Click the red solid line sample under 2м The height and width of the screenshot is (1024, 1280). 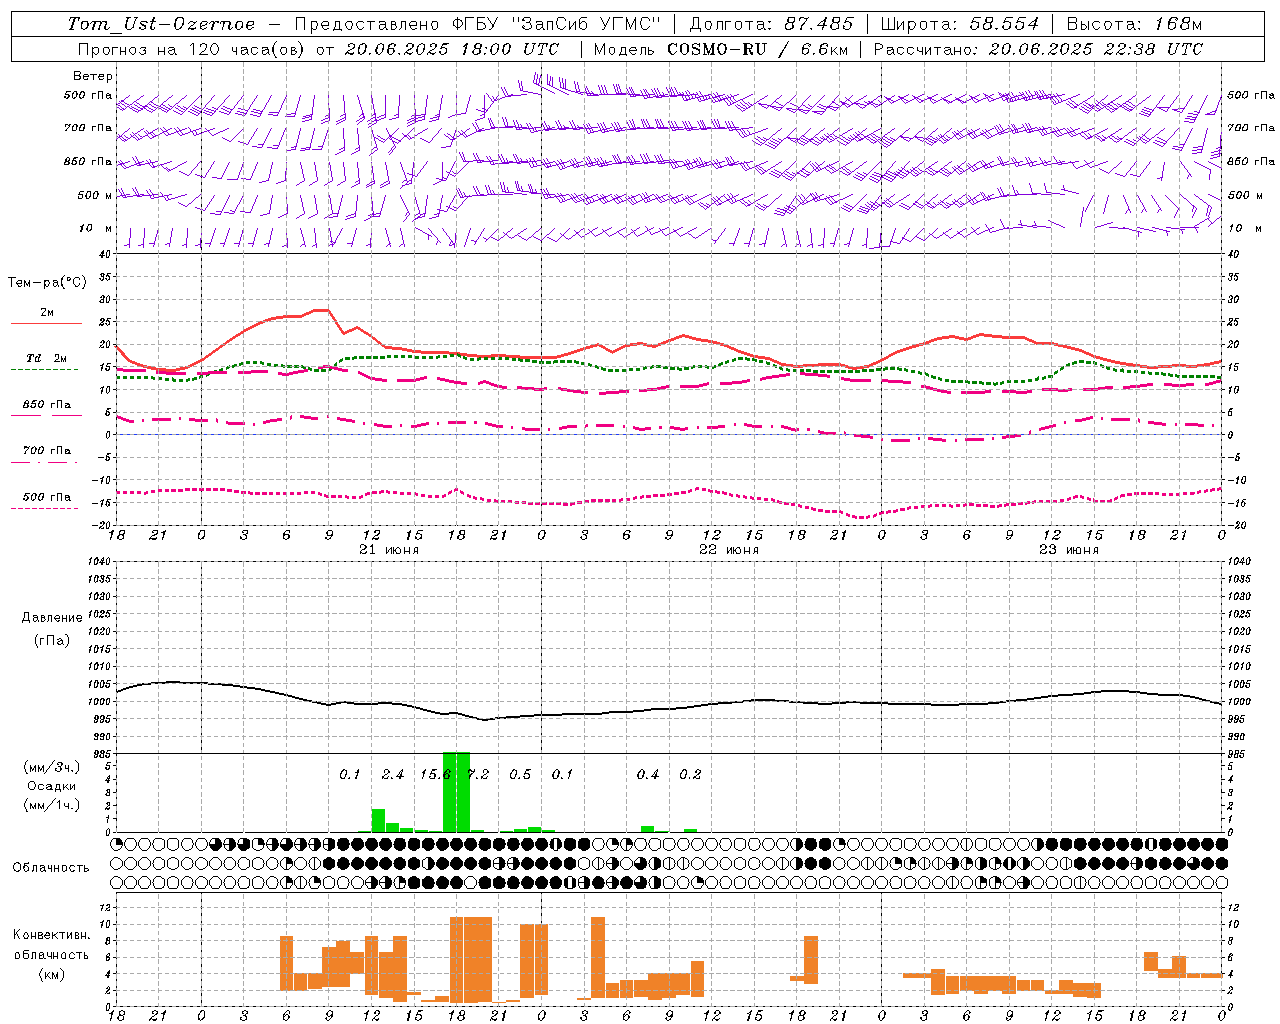pos(46,324)
